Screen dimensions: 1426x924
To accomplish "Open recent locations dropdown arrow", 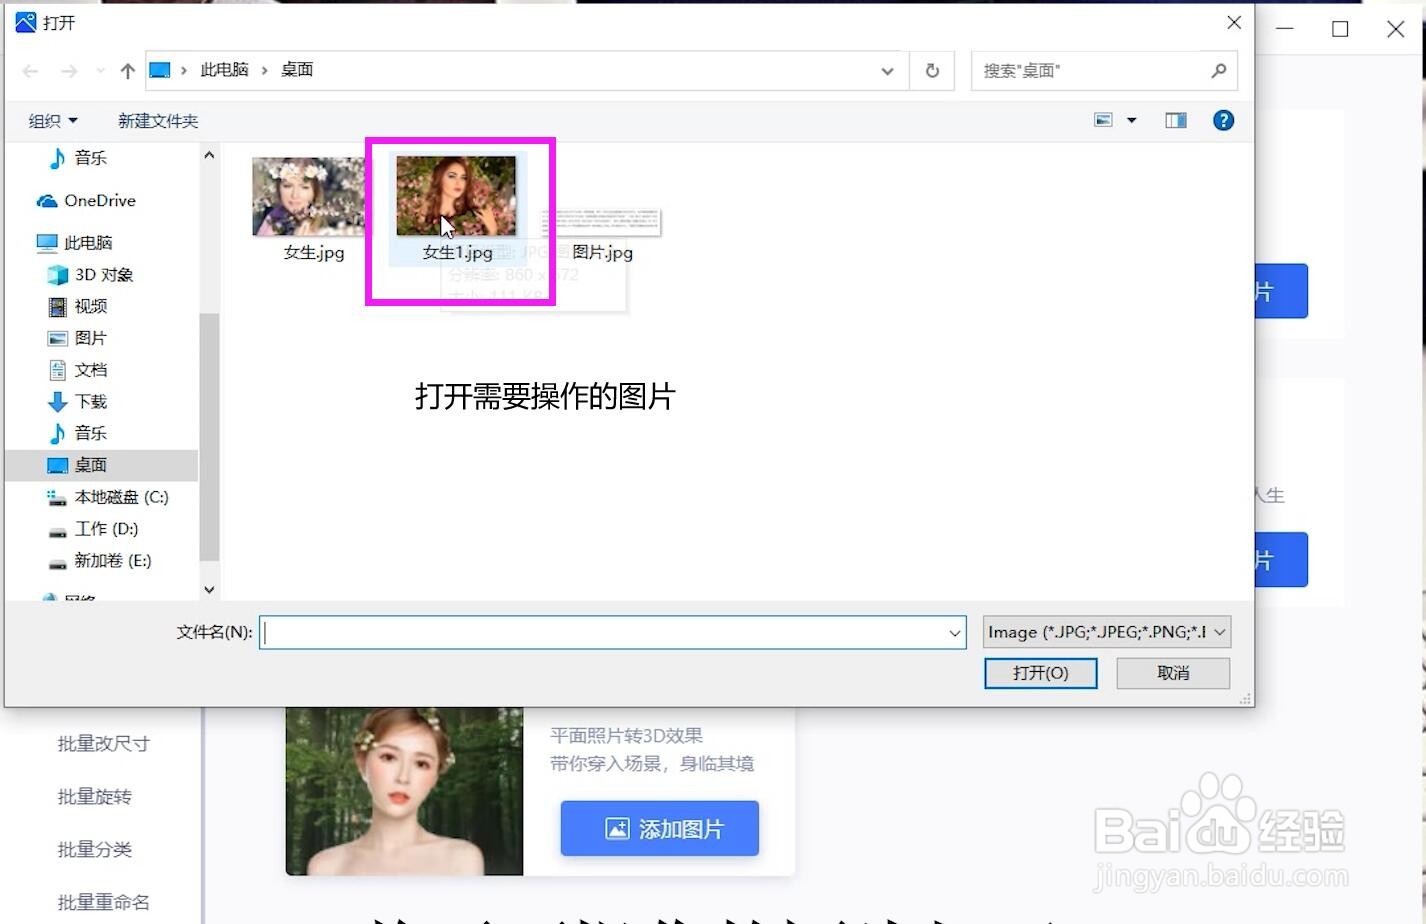I will click(100, 71).
